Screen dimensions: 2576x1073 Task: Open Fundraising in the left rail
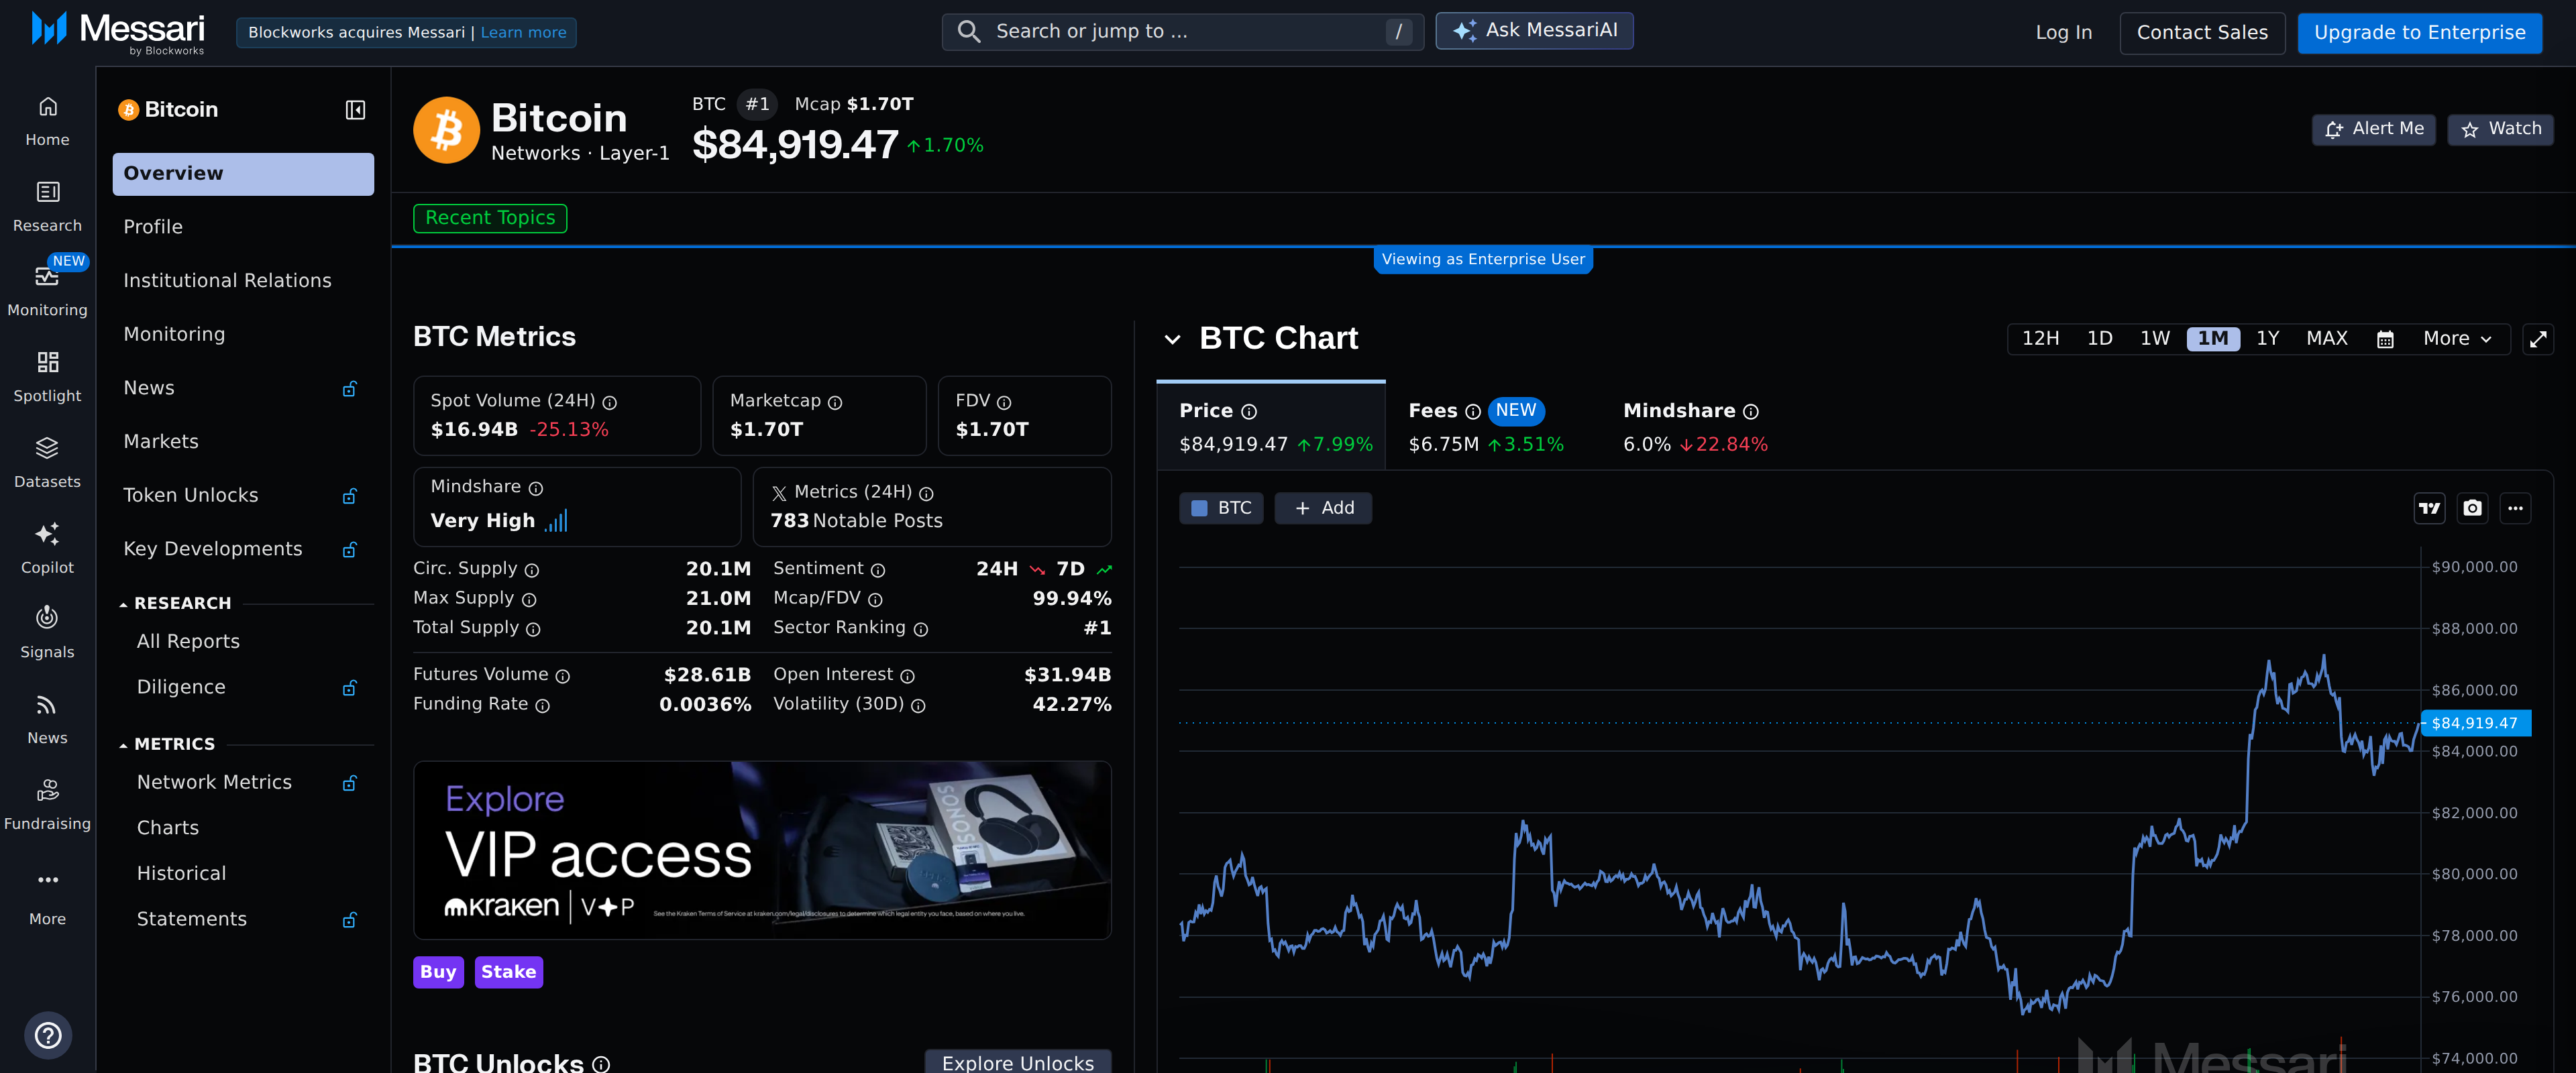(x=47, y=805)
